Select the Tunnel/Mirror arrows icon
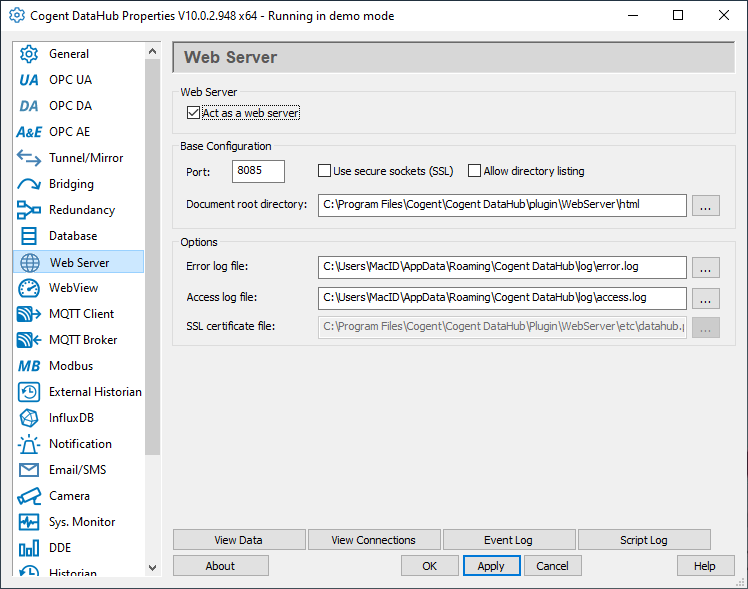748x589 pixels. pos(29,158)
